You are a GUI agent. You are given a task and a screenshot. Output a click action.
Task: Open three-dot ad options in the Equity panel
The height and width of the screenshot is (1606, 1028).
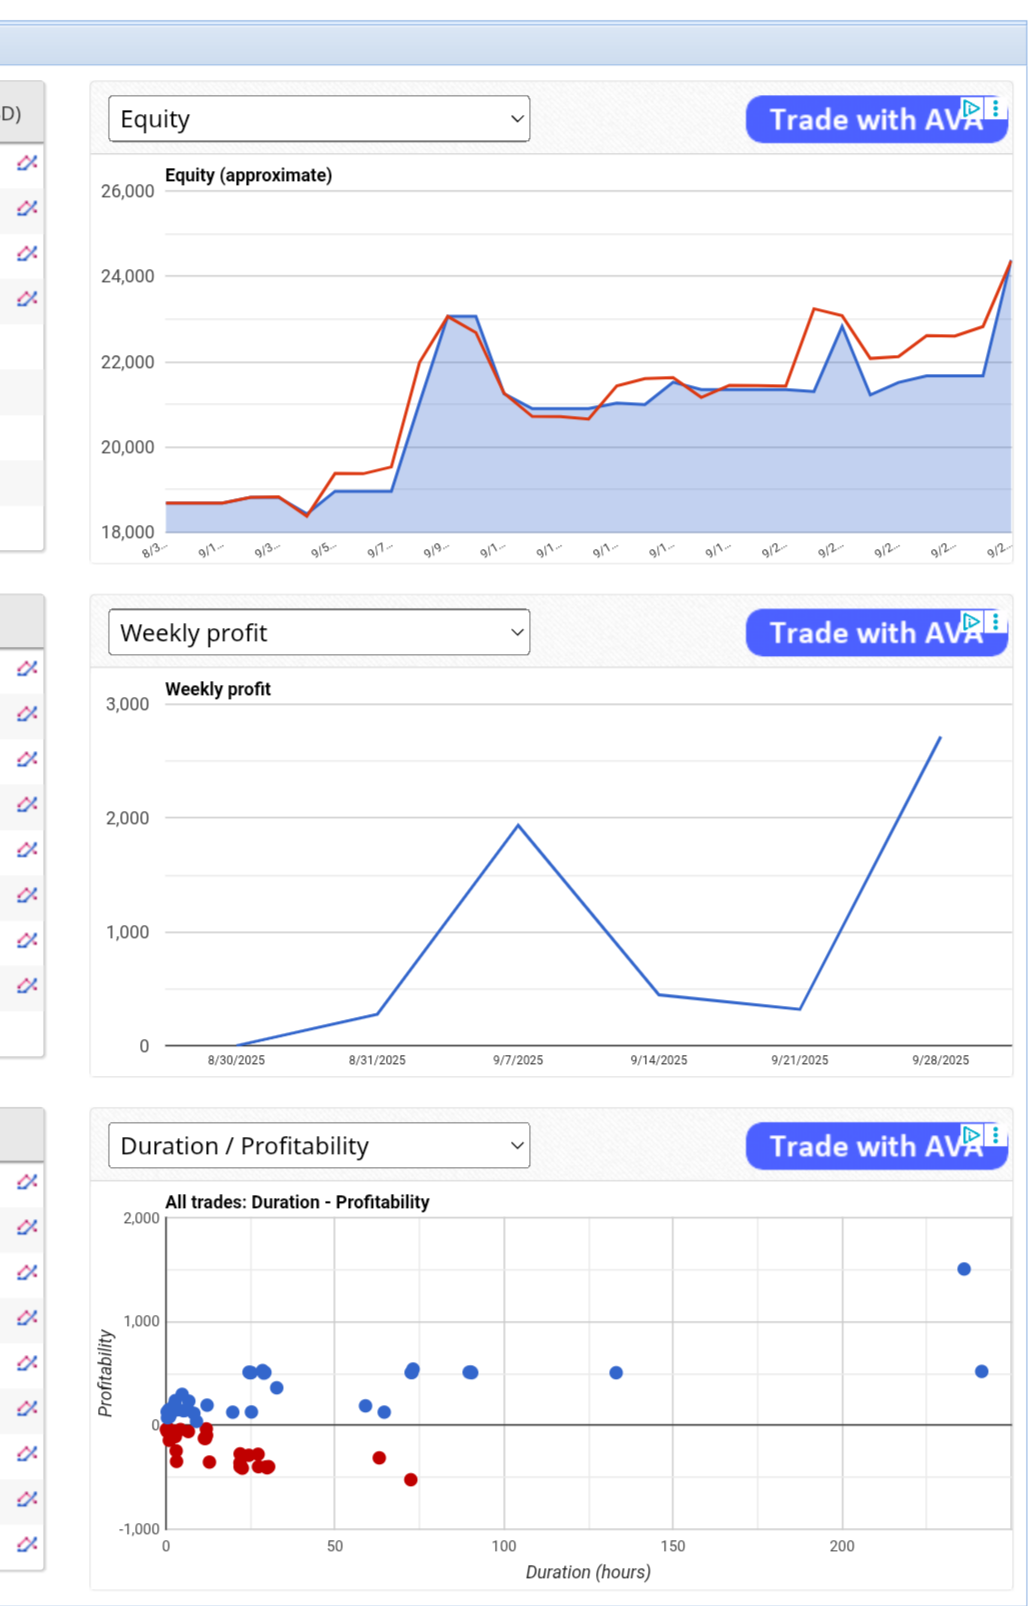click(x=996, y=108)
